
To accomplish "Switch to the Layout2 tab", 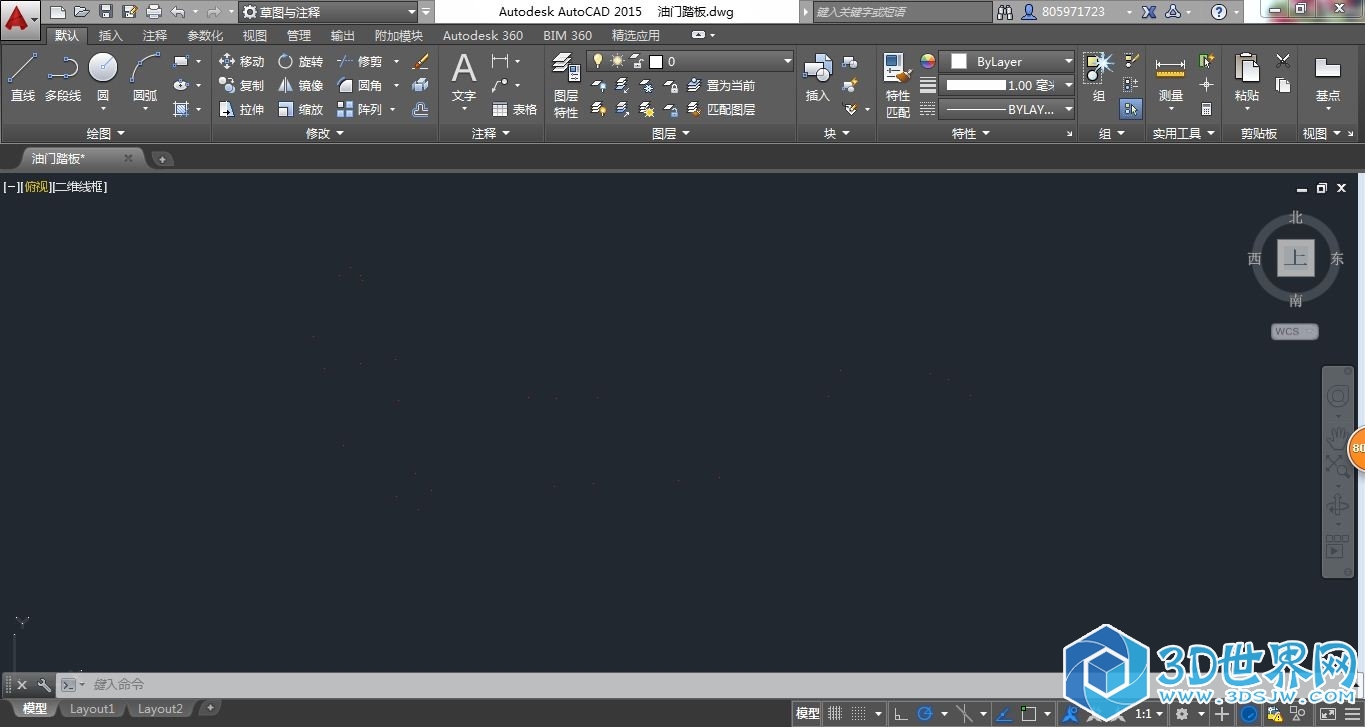I will [160, 709].
